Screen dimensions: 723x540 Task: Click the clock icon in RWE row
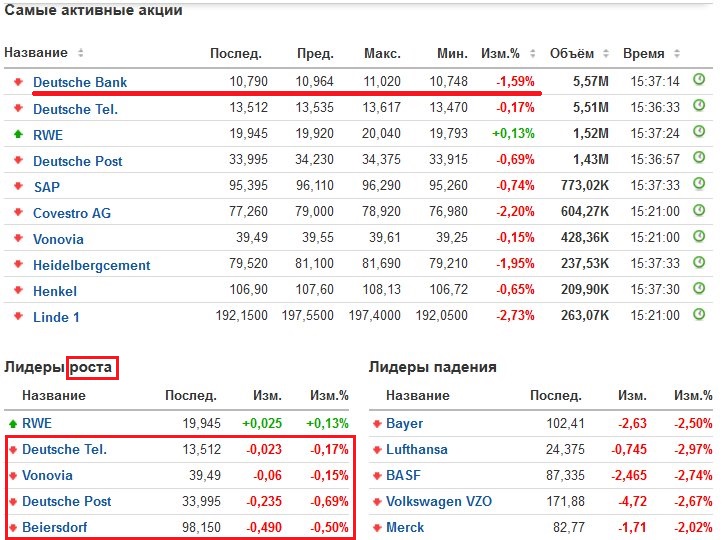click(699, 133)
